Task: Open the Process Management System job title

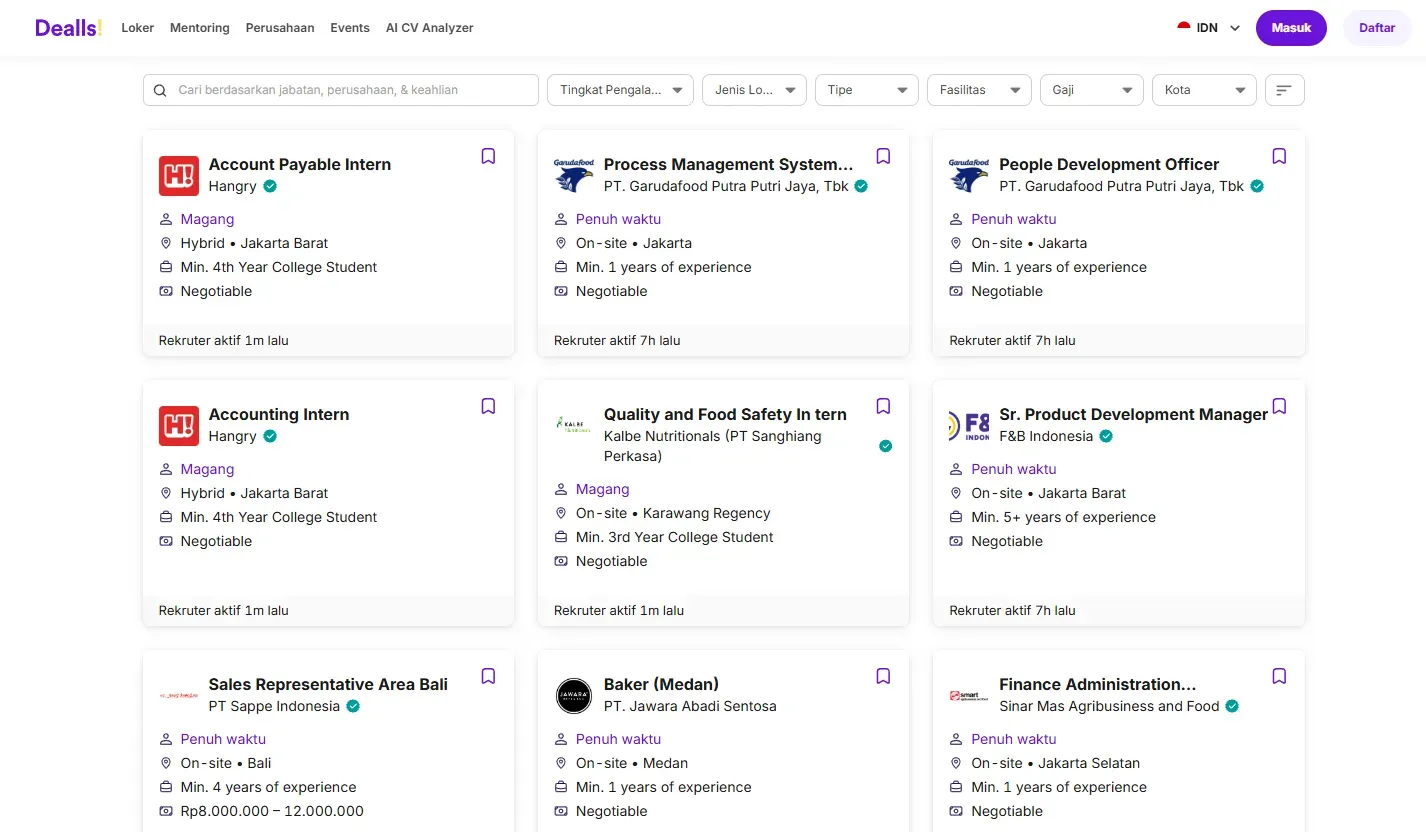Action: [729, 164]
